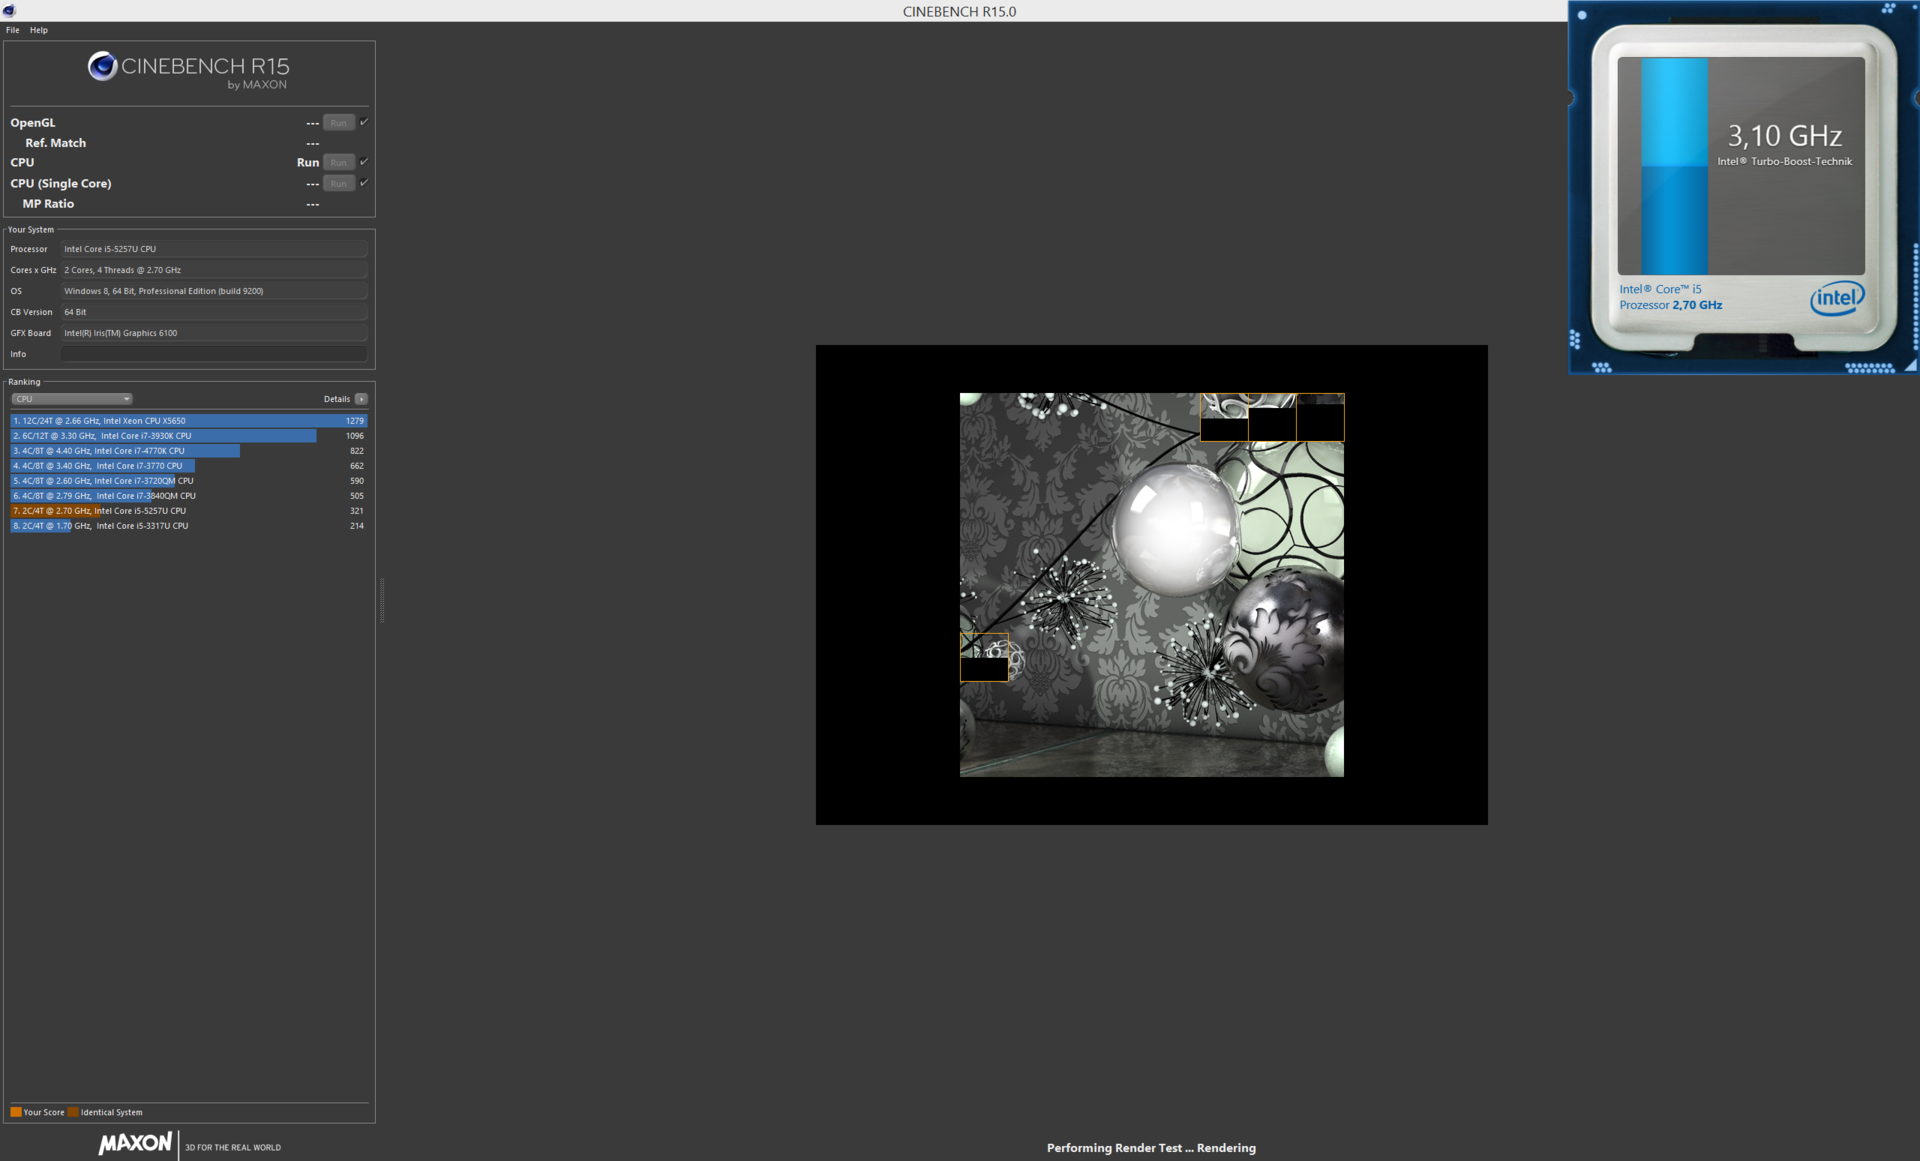Click the Cores x GHz field
The image size is (1920, 1161).
click(214, 270)
